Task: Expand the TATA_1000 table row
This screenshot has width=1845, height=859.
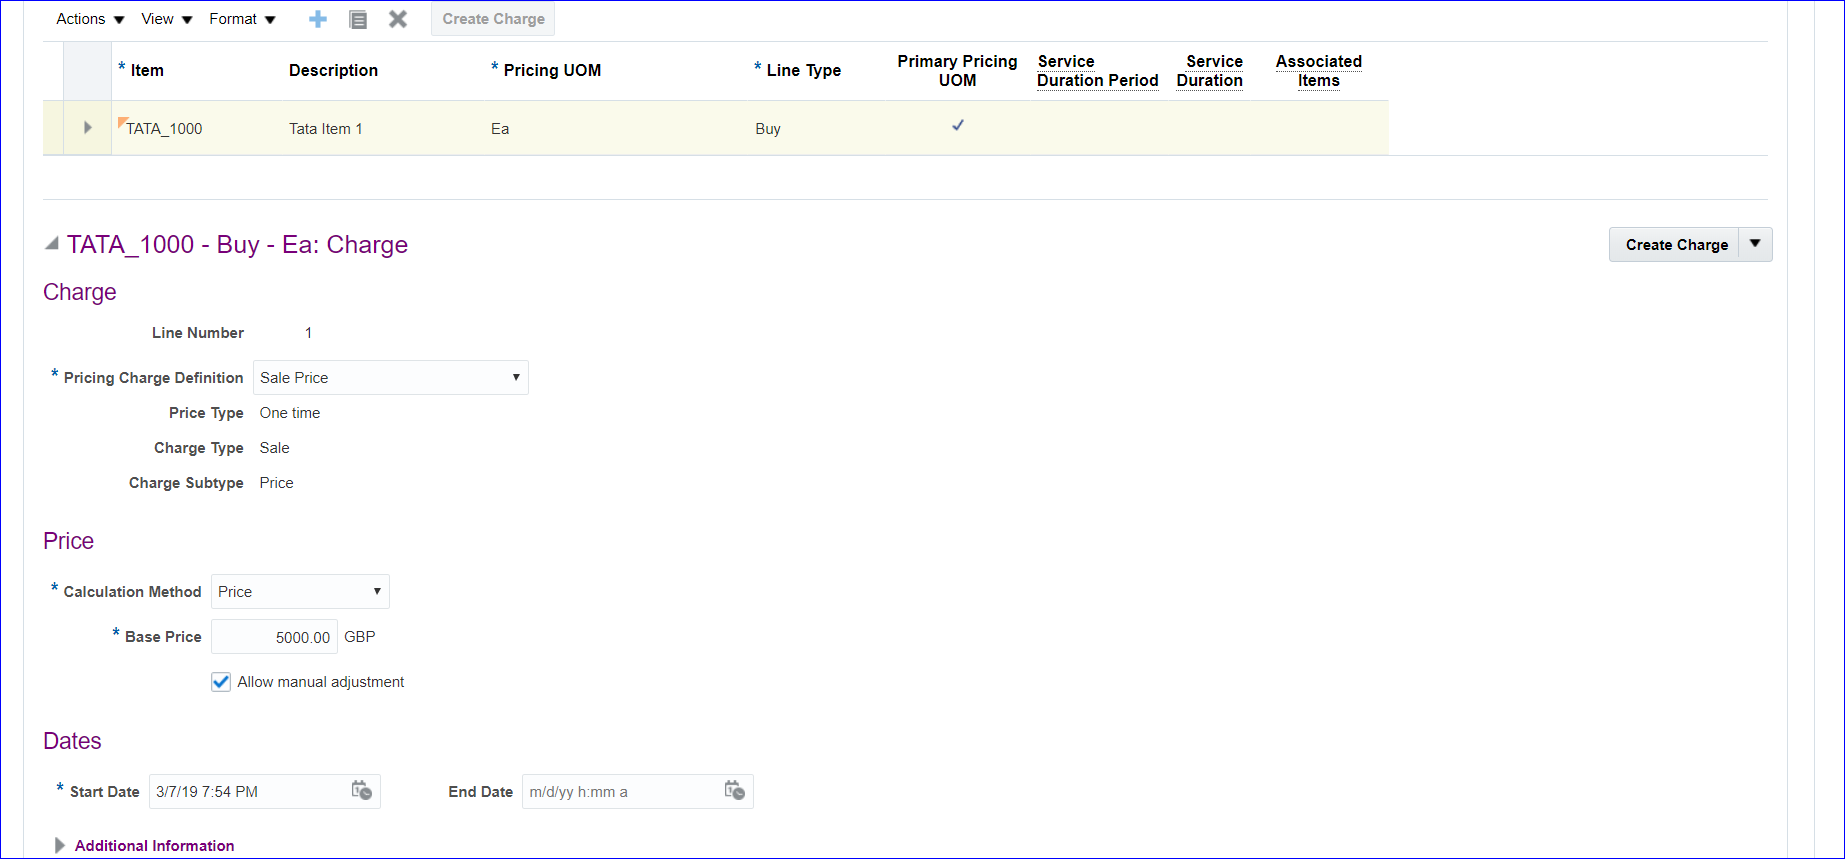Action: [88, 128]
